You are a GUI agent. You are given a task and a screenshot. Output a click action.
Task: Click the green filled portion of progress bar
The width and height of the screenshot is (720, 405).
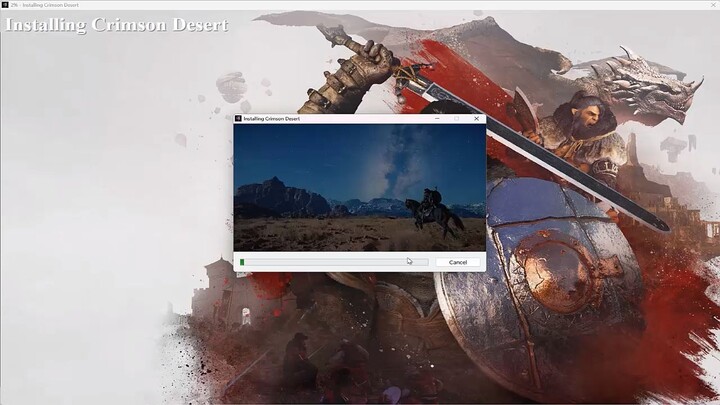[242, 262]
